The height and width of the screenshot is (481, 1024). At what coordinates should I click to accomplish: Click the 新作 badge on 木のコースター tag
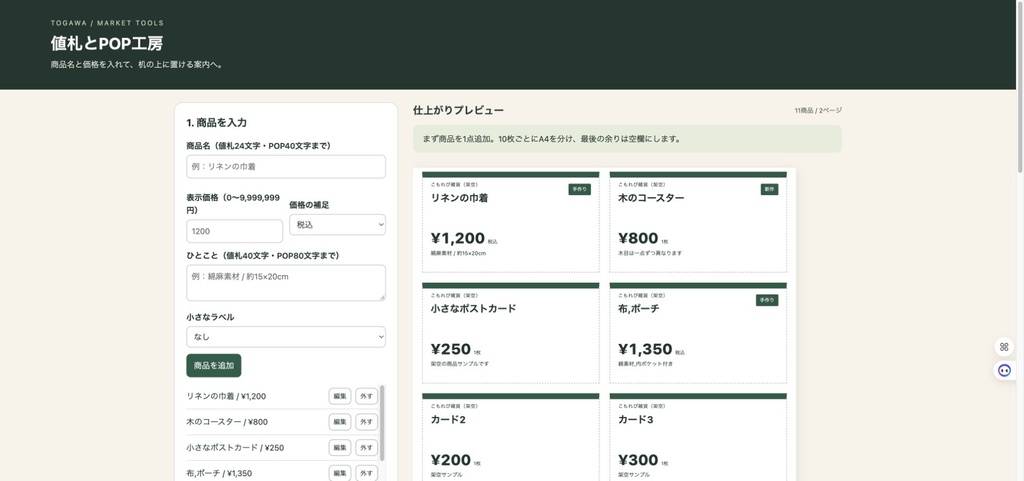[x=769, y=189]
